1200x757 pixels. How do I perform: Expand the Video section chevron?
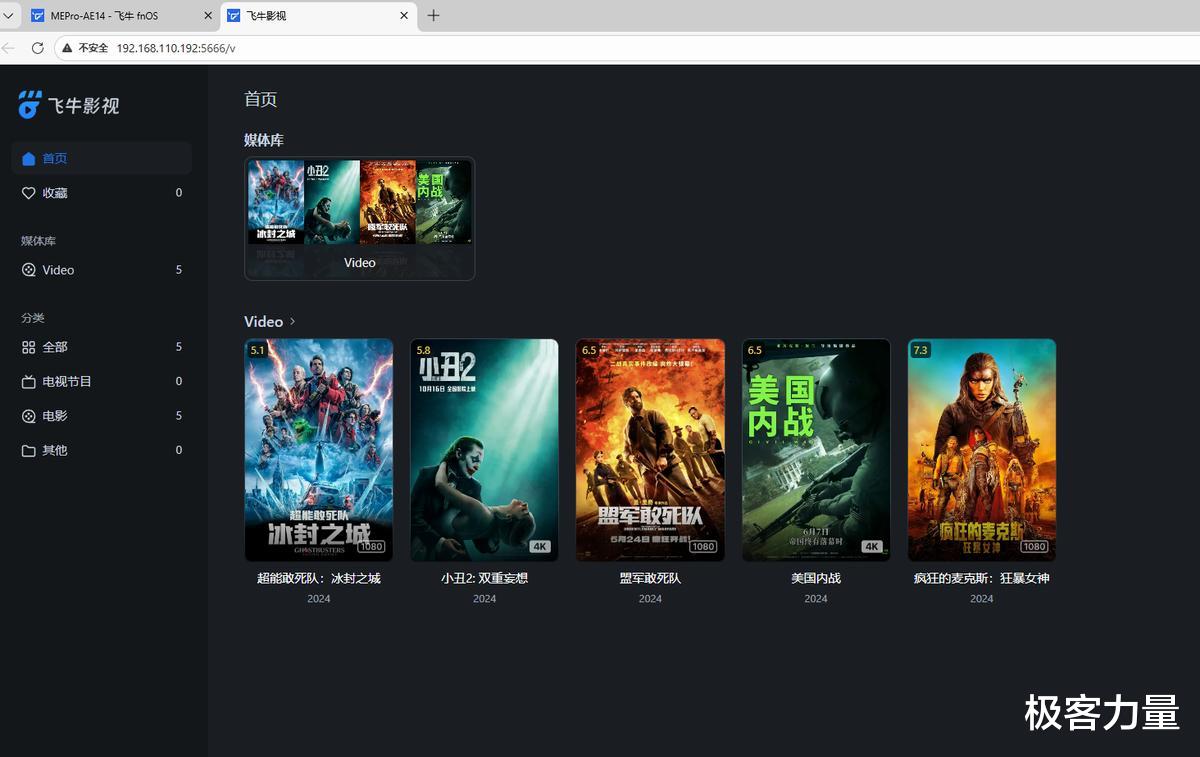click(293, 321)
